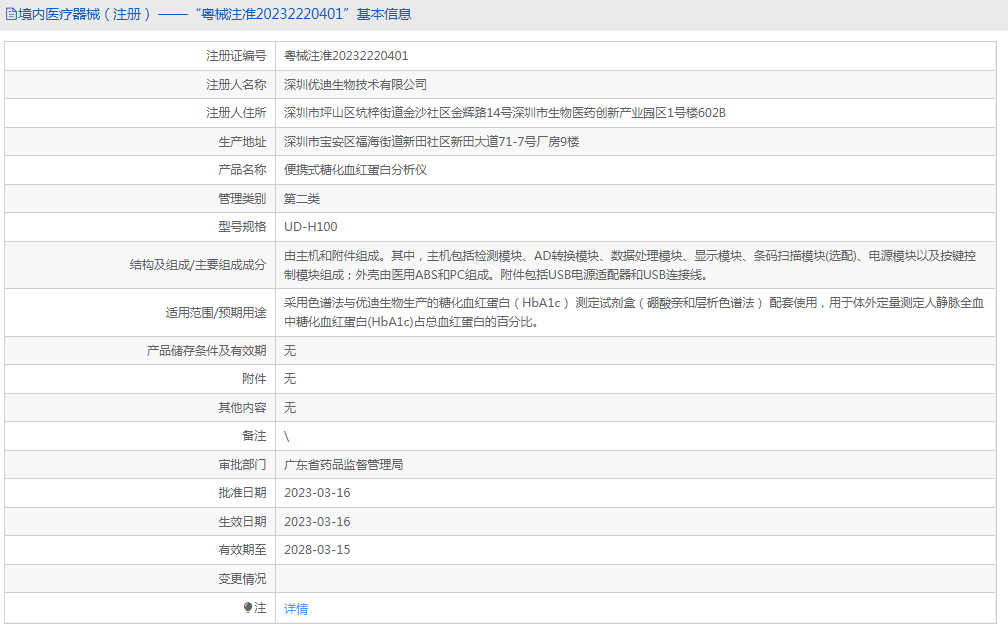Click registration number value 粤械注准20232220401

click(x=346, y=56)
